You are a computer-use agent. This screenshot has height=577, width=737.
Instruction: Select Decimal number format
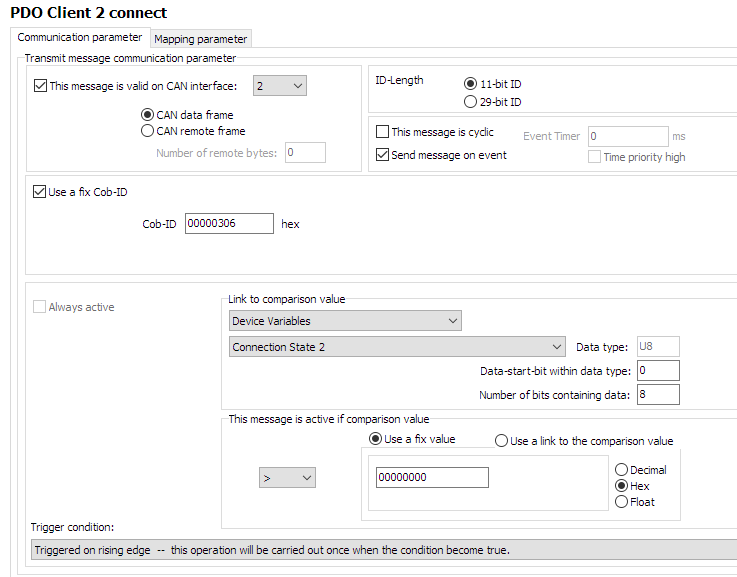pos(621,470)
